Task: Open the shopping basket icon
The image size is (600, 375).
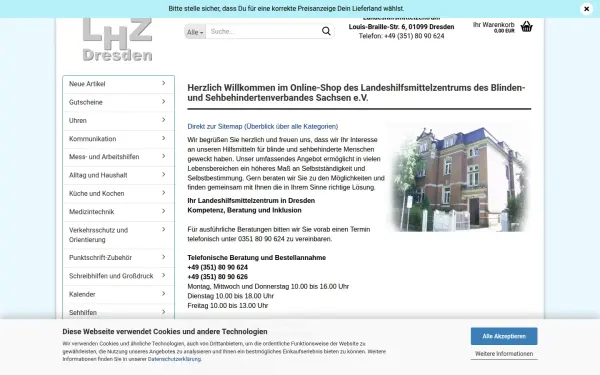Action: (527, 26)
